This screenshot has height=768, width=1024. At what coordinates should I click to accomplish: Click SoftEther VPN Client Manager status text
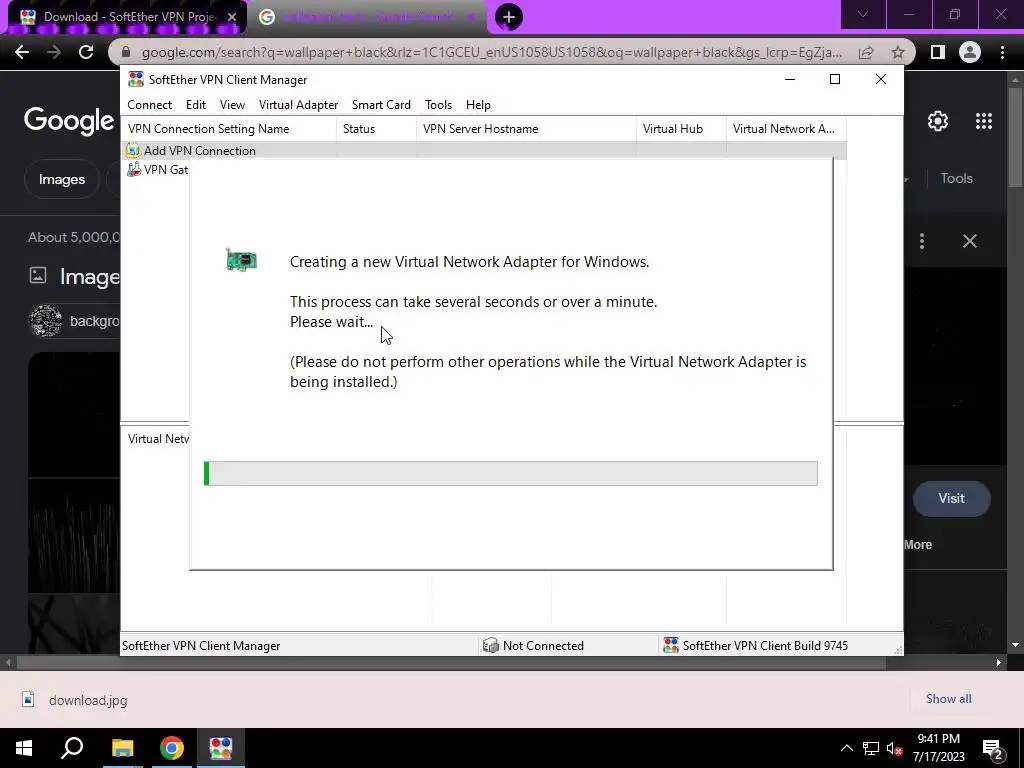(x=201, y=645)
